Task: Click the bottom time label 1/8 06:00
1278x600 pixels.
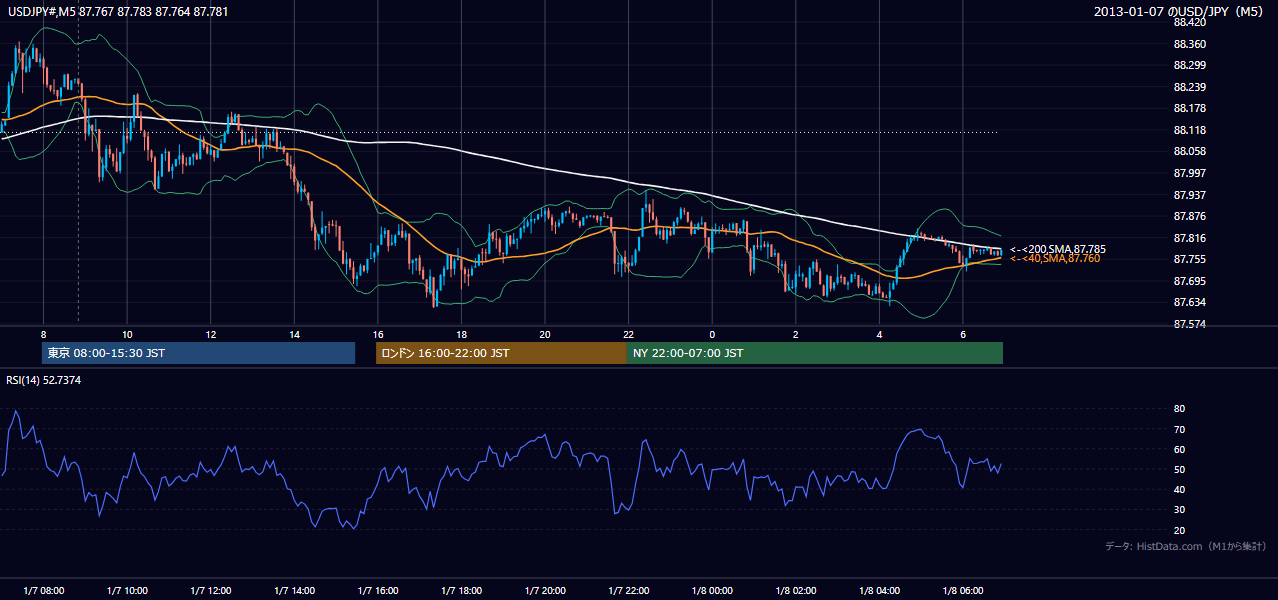Action: click(962, 590)
